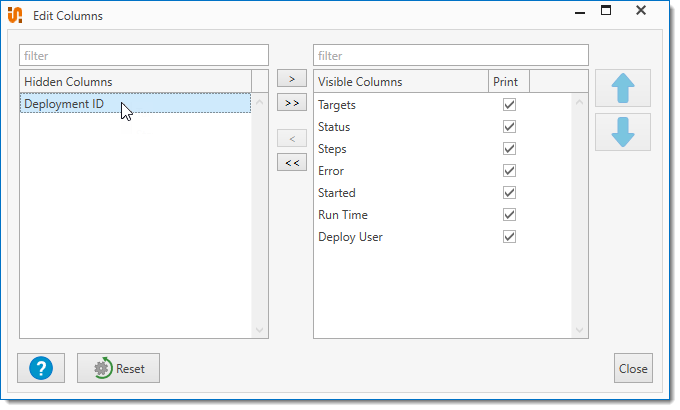The height and width of the screenshot is (410, 680).
Task: Reset columns to the default layout
Action: (x=118, y=368)
